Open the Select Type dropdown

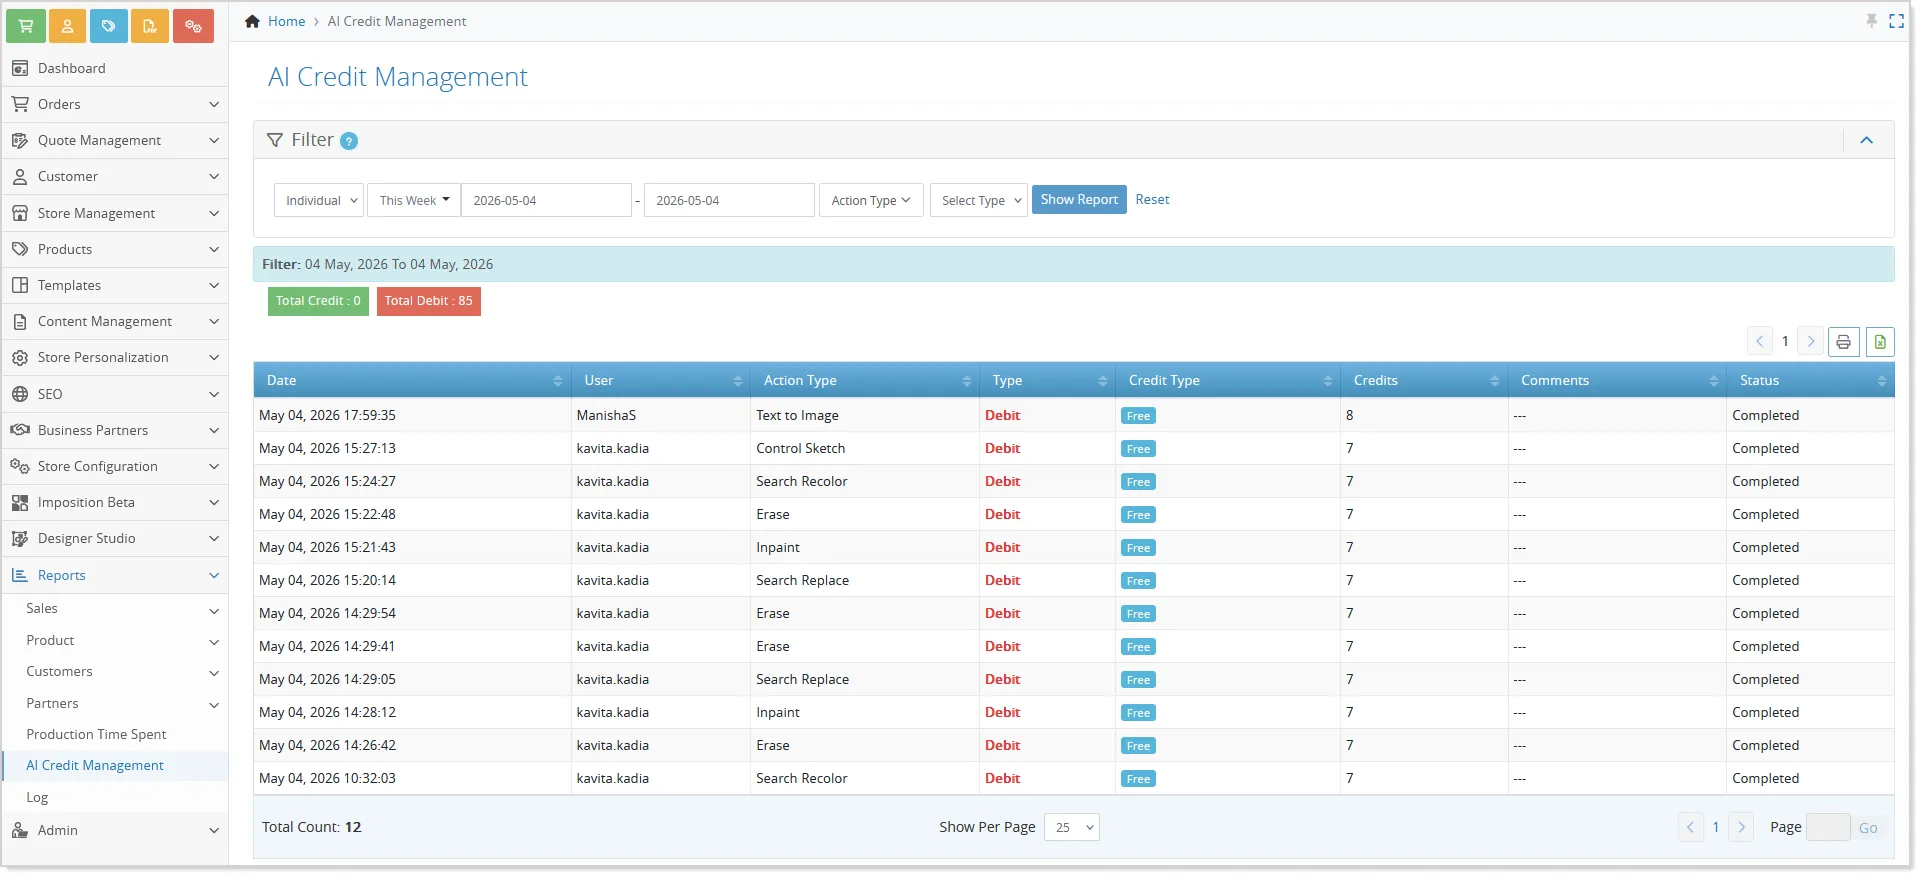coord(979,200)
